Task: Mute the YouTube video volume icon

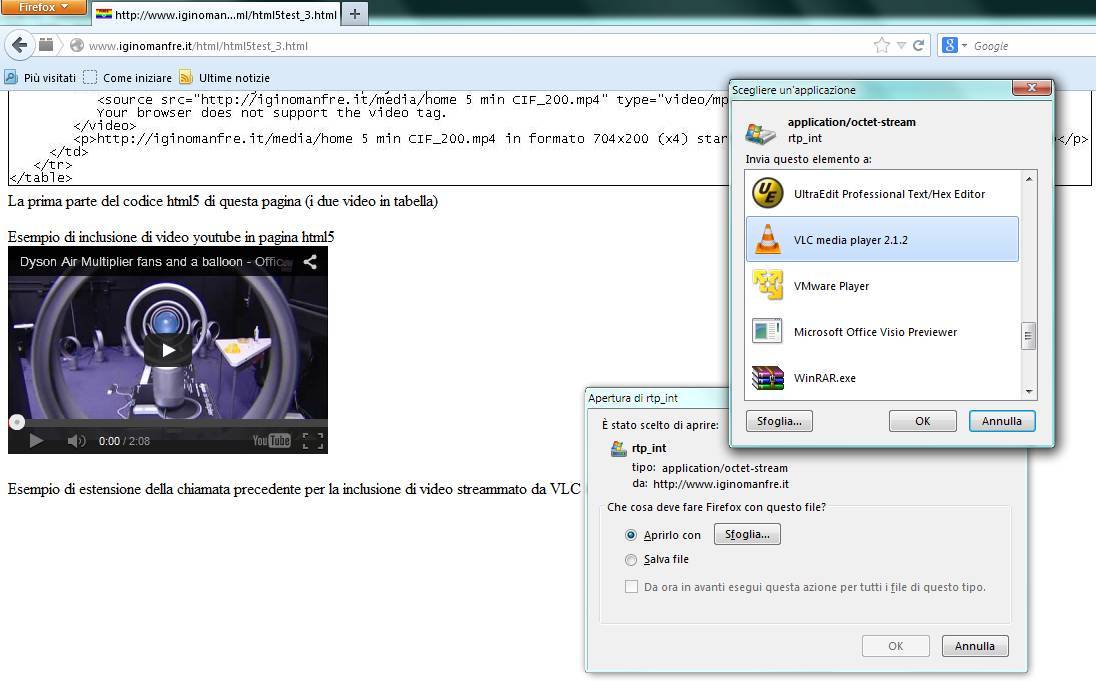Action: click(x=76, y=440)
